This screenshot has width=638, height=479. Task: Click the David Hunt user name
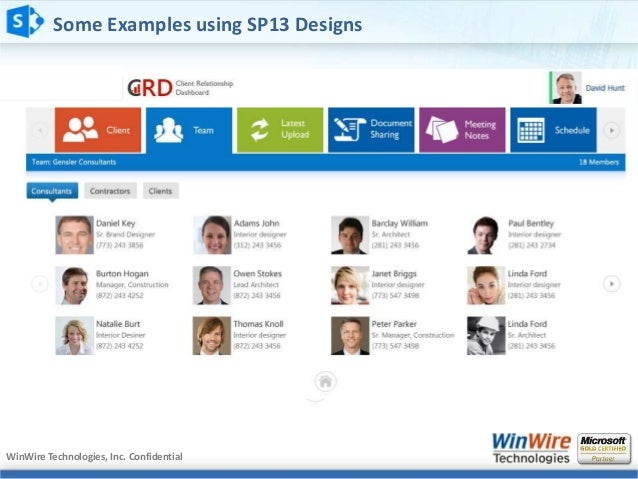click(x=605, y=88)
